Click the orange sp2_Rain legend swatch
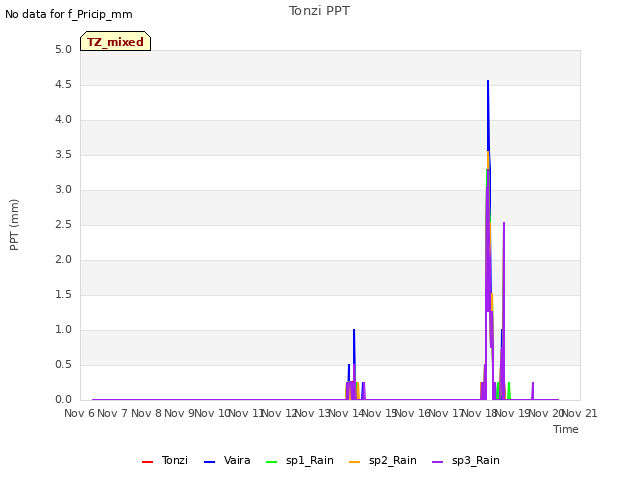The width and height of the screenshot is (640, 480). tap(355, 462)
